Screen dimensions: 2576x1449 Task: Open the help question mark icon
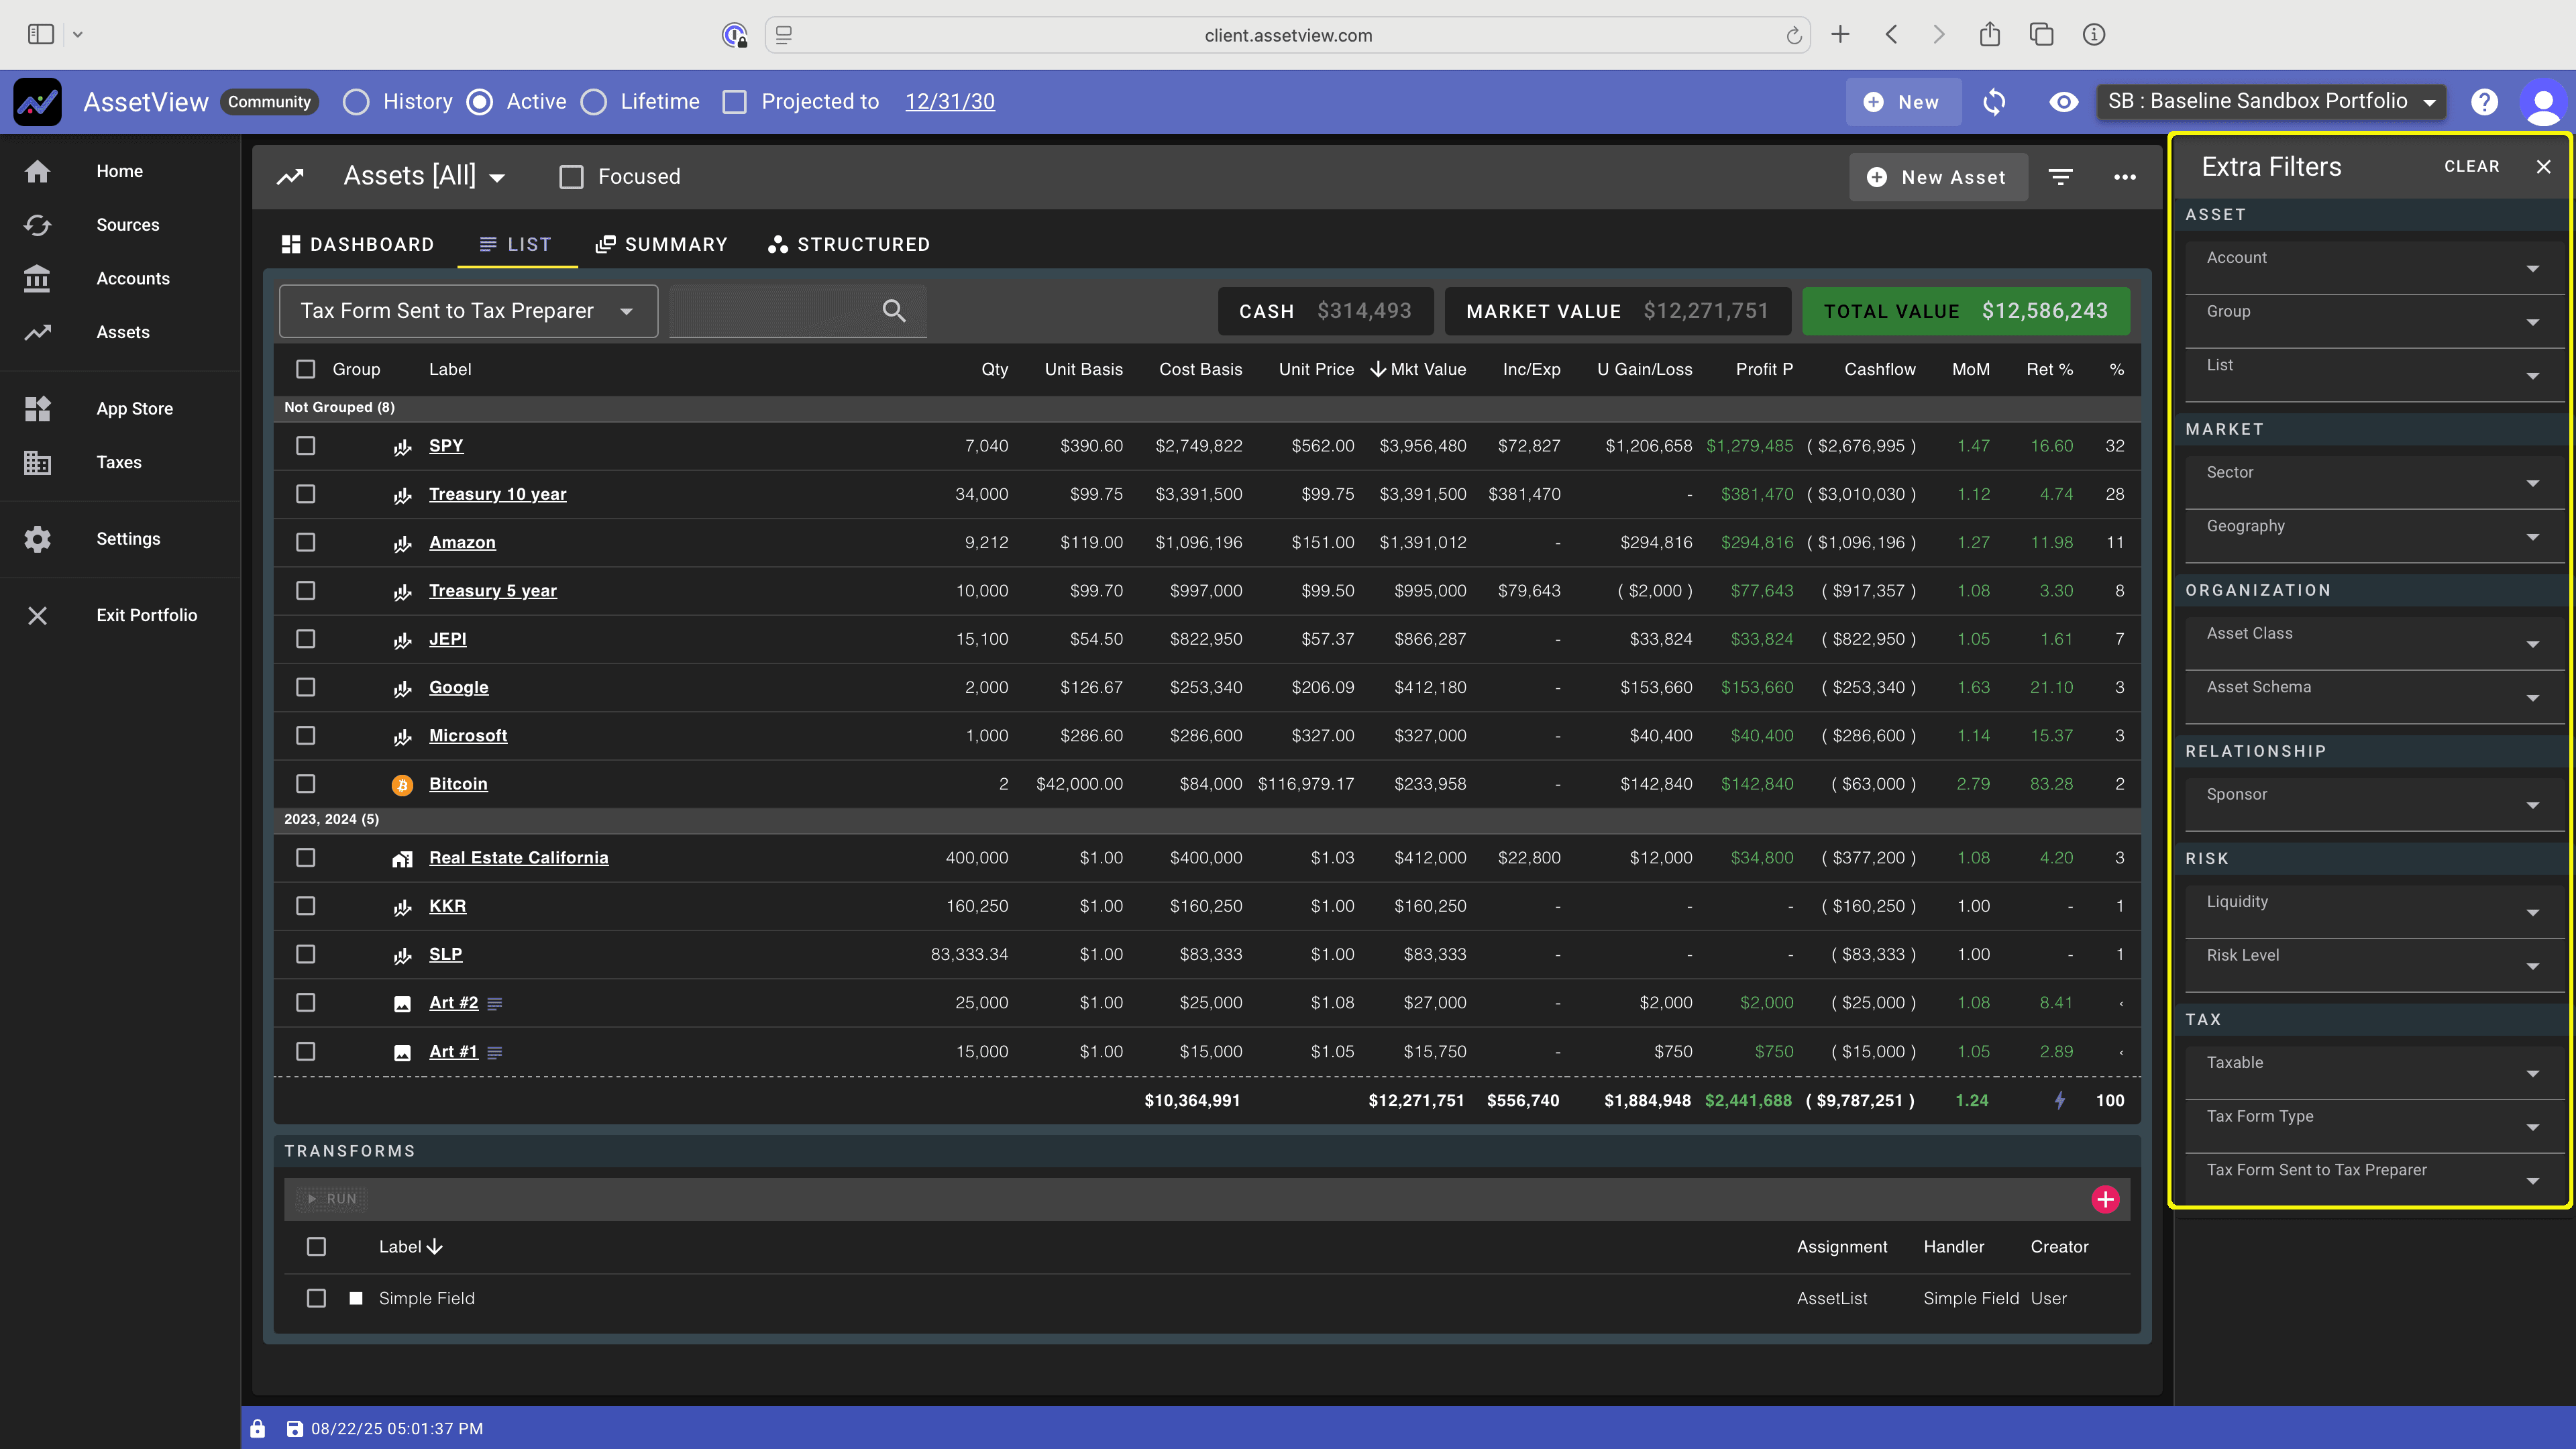coord(2484,102)
